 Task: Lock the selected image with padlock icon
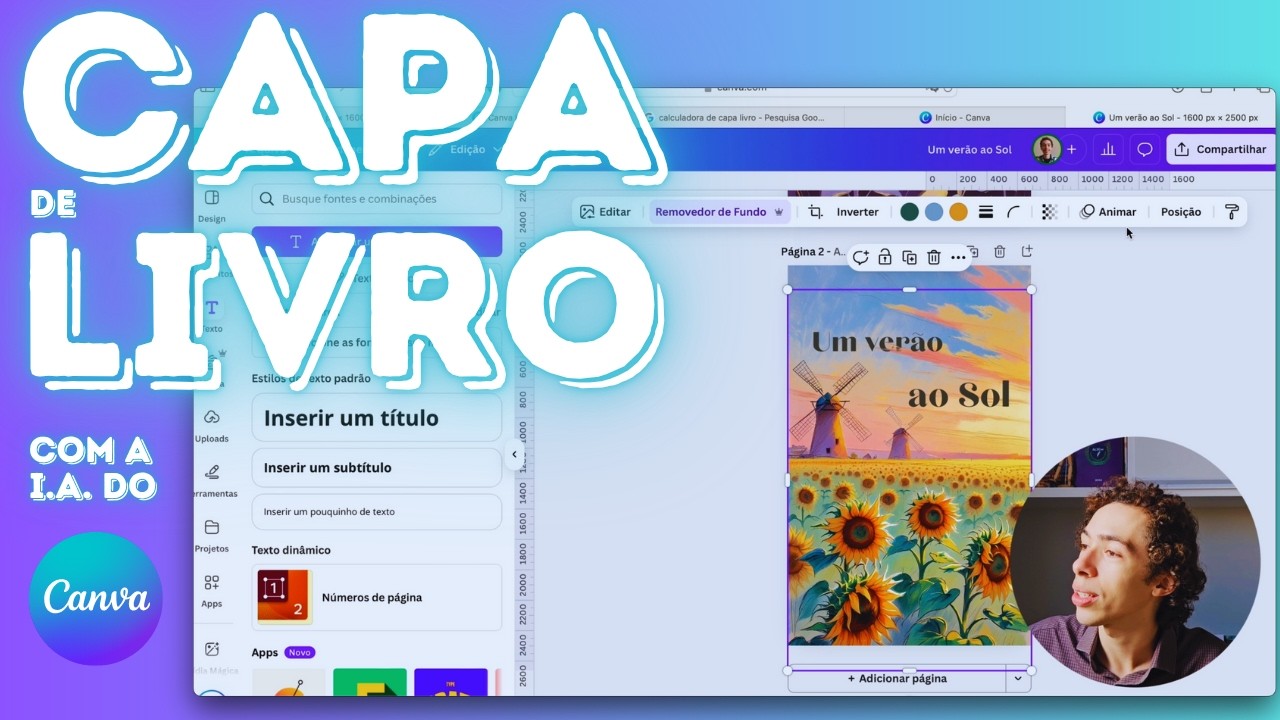pyautogui.click(x=885, y=257)
